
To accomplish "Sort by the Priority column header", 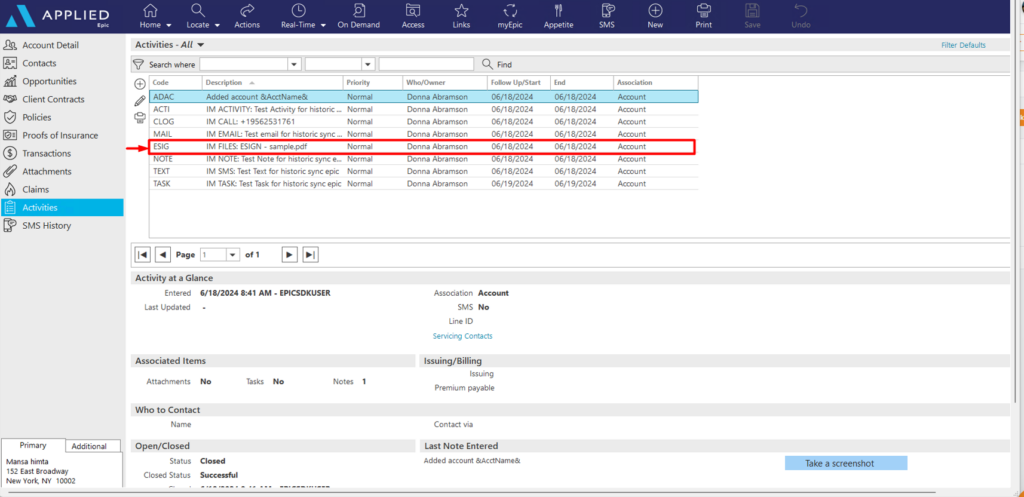I will point(373,82).
